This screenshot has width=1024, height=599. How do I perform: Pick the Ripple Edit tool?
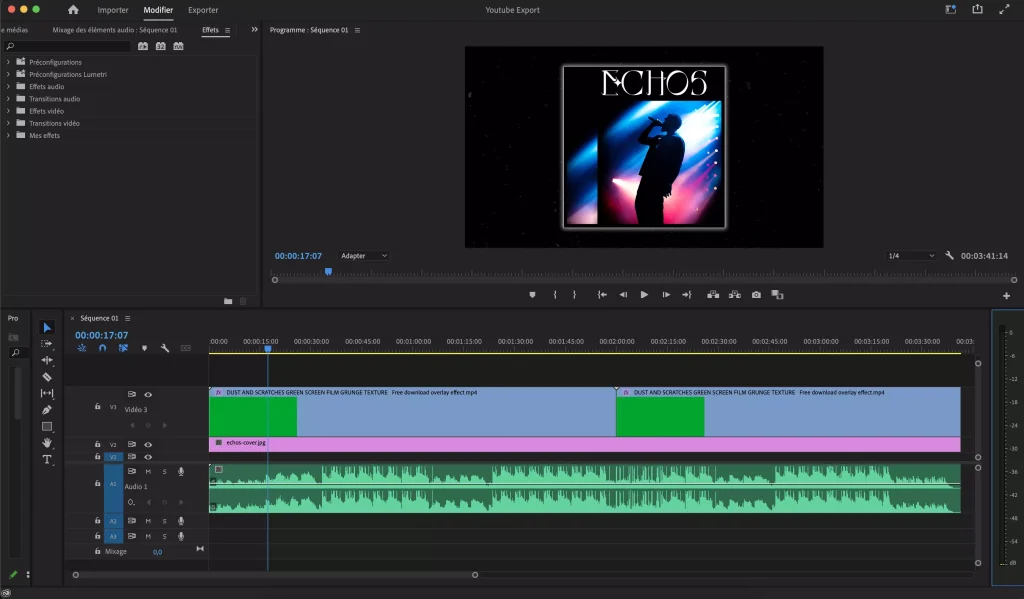(47, 360)
